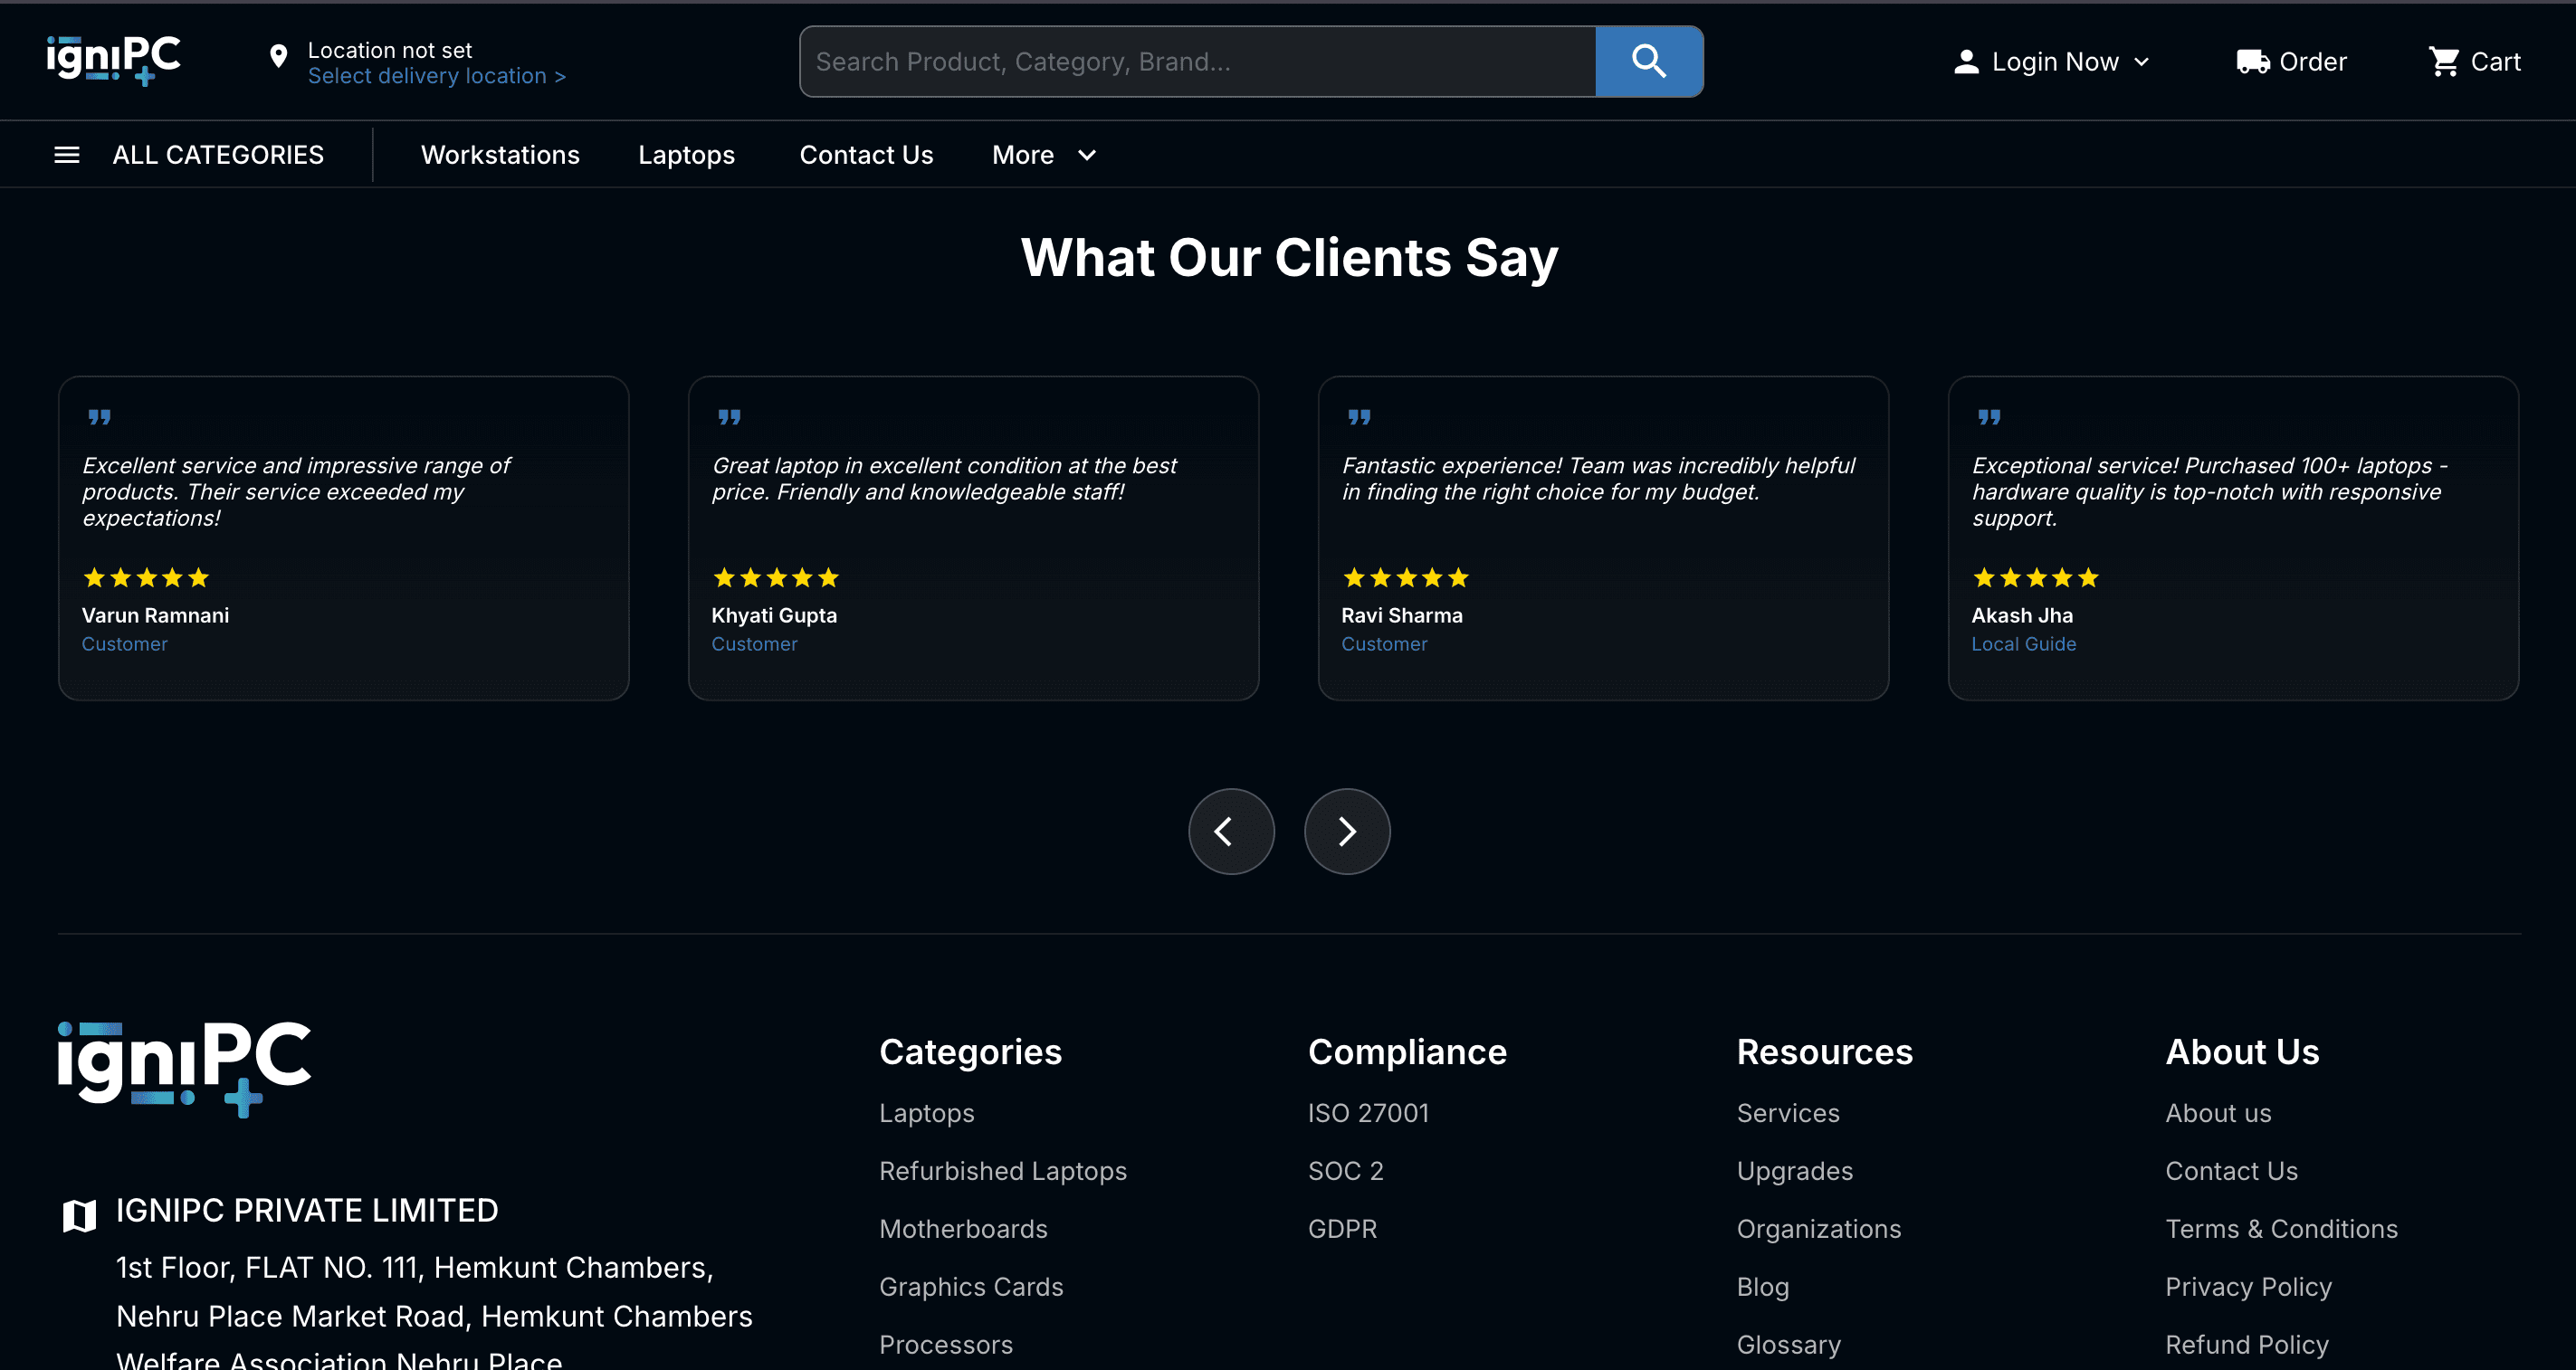
Task: Open Workstations in navigation bar
Action: point(500,155)
